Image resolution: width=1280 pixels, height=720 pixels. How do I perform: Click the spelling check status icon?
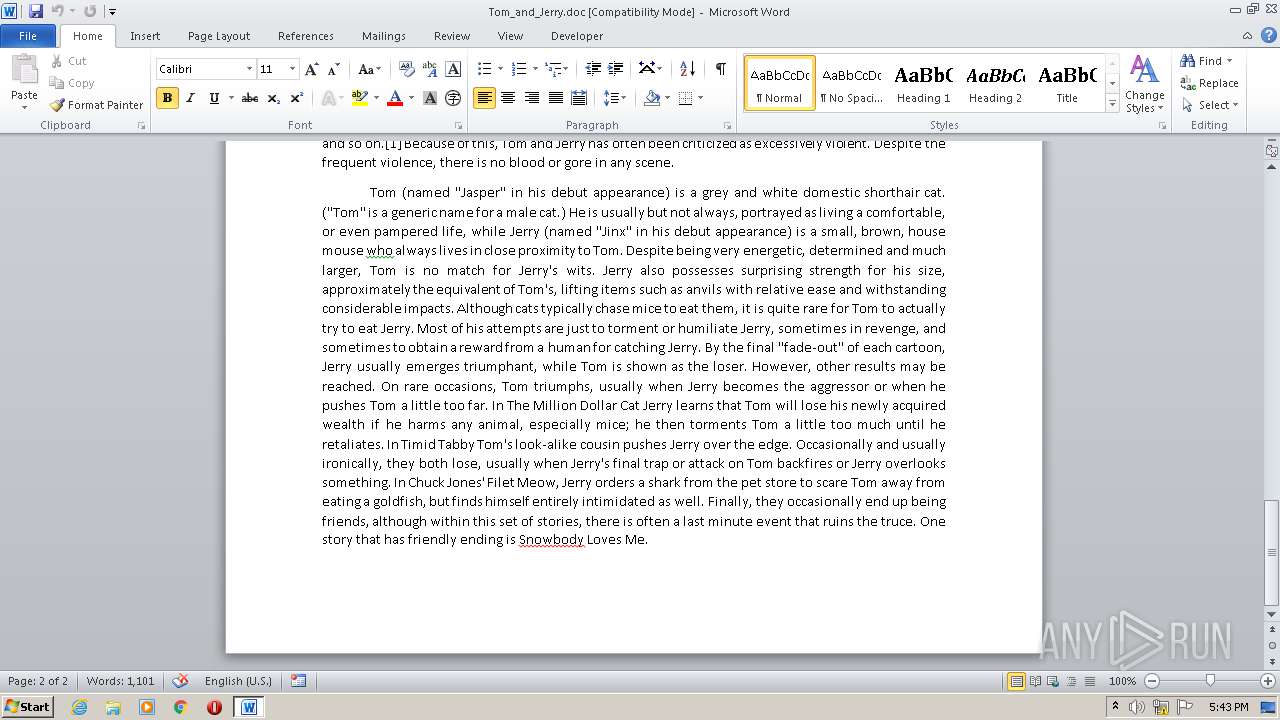coord(180,681)
